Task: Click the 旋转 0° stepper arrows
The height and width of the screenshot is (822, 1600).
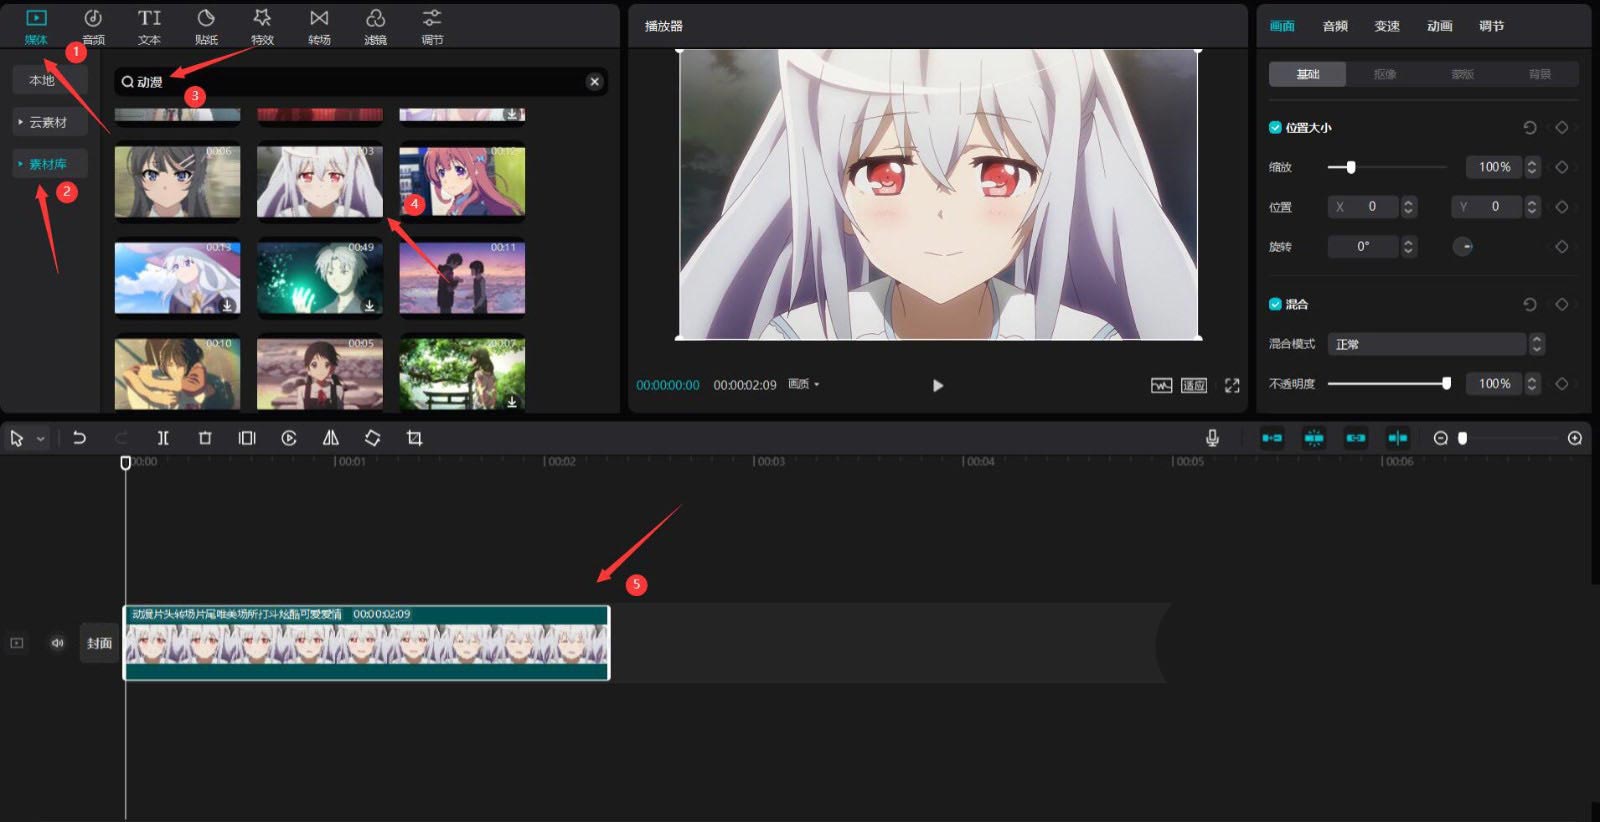Action: pyautogui.click(x=1409, y=247)
